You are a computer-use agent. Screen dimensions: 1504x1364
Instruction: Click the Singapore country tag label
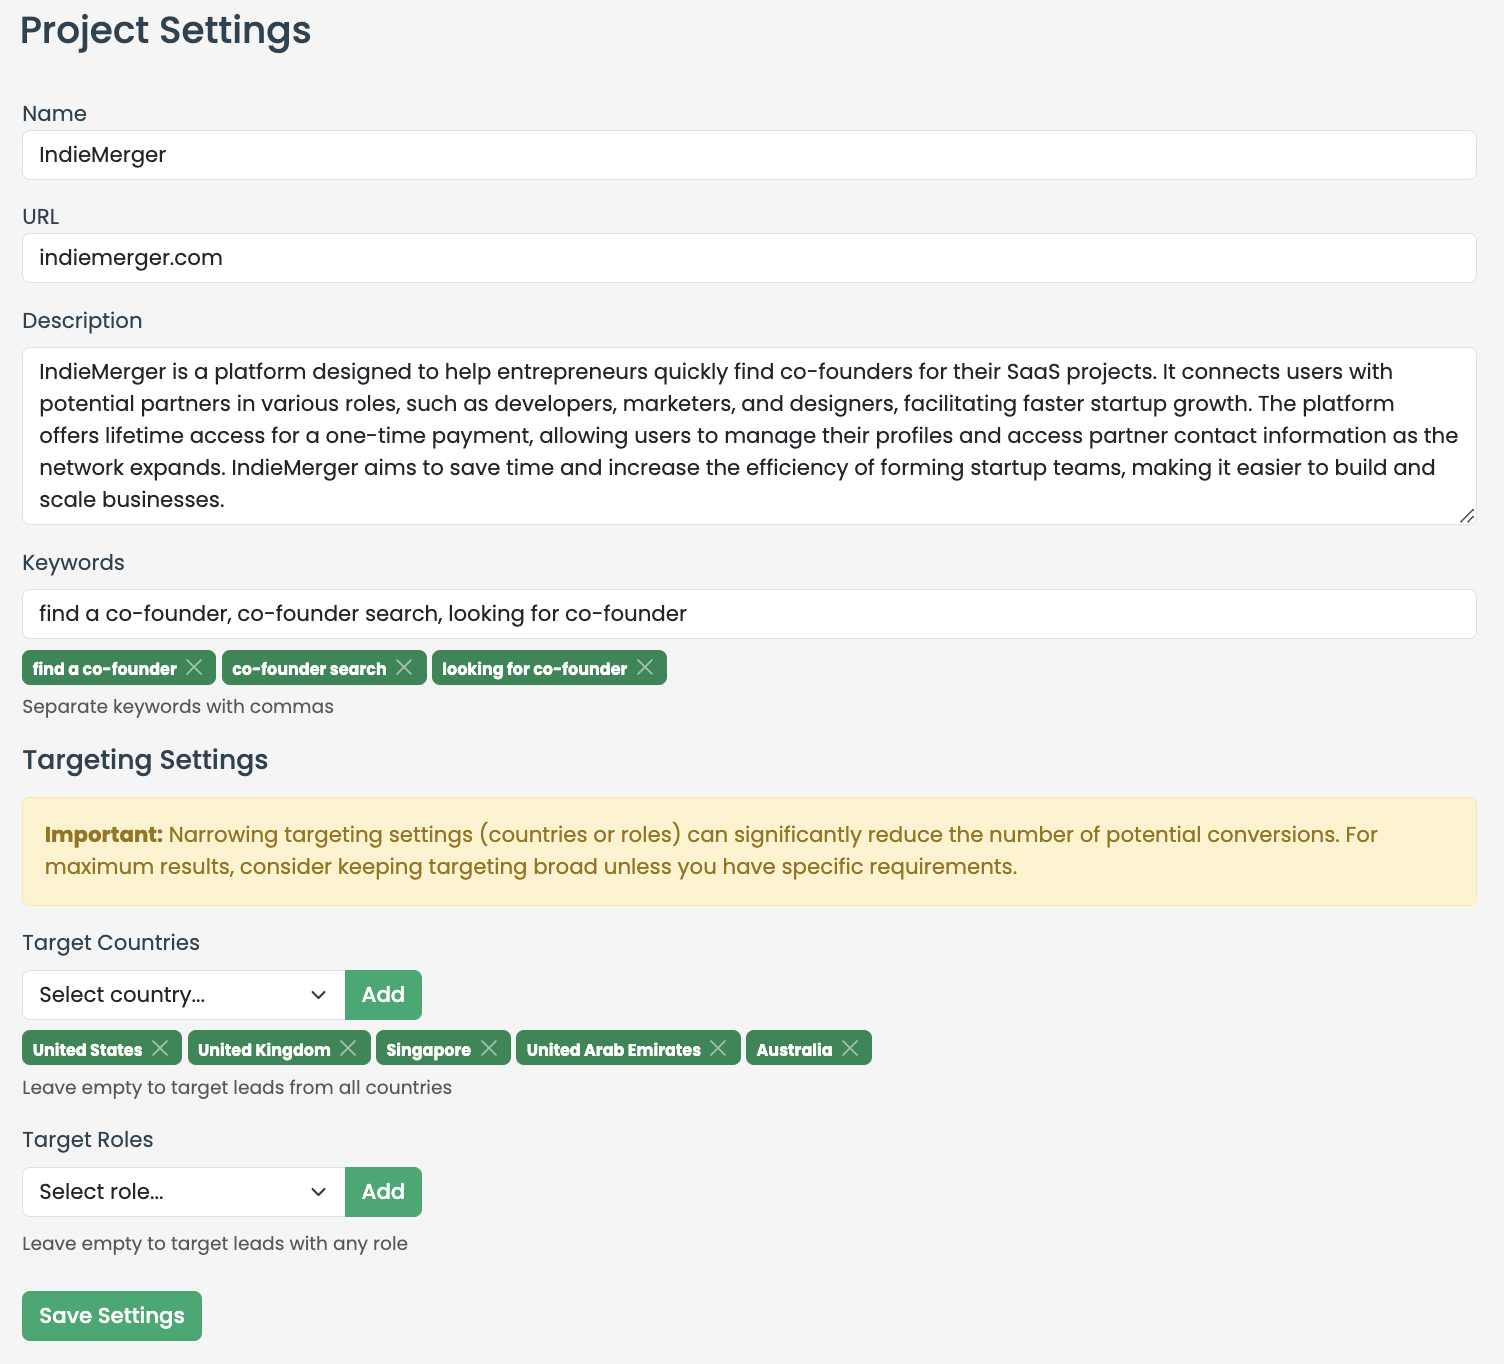coord(428,1049)
